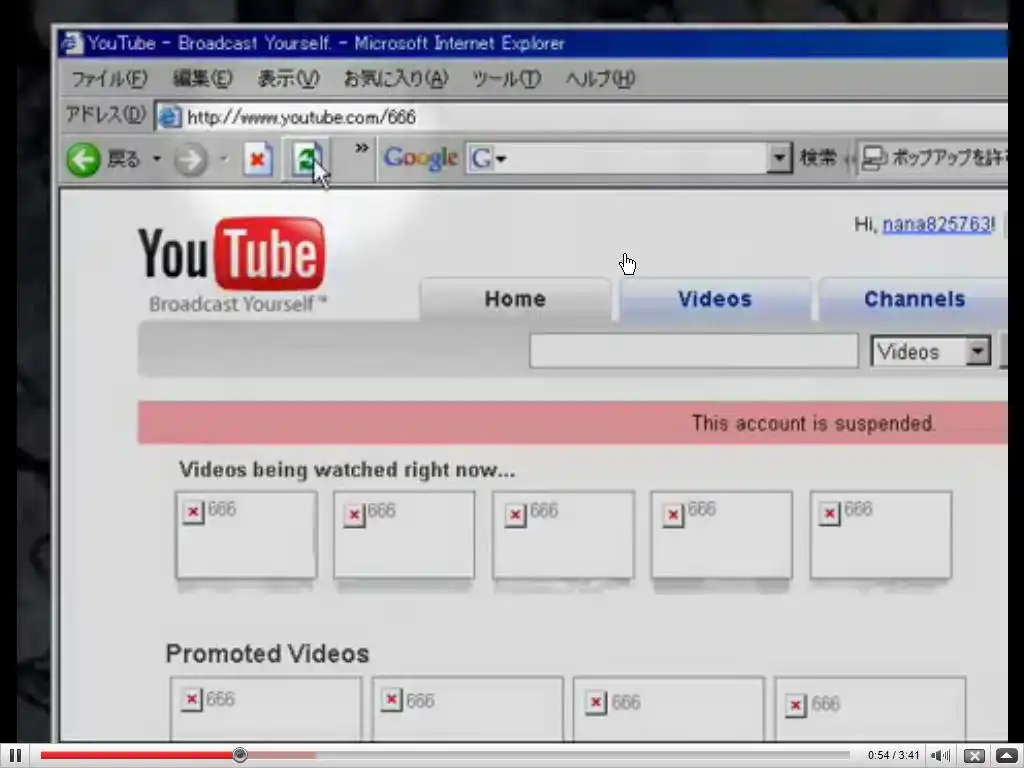Switch to the Home tab
This screenshot has width=1024, height=768.
point(515,299)
